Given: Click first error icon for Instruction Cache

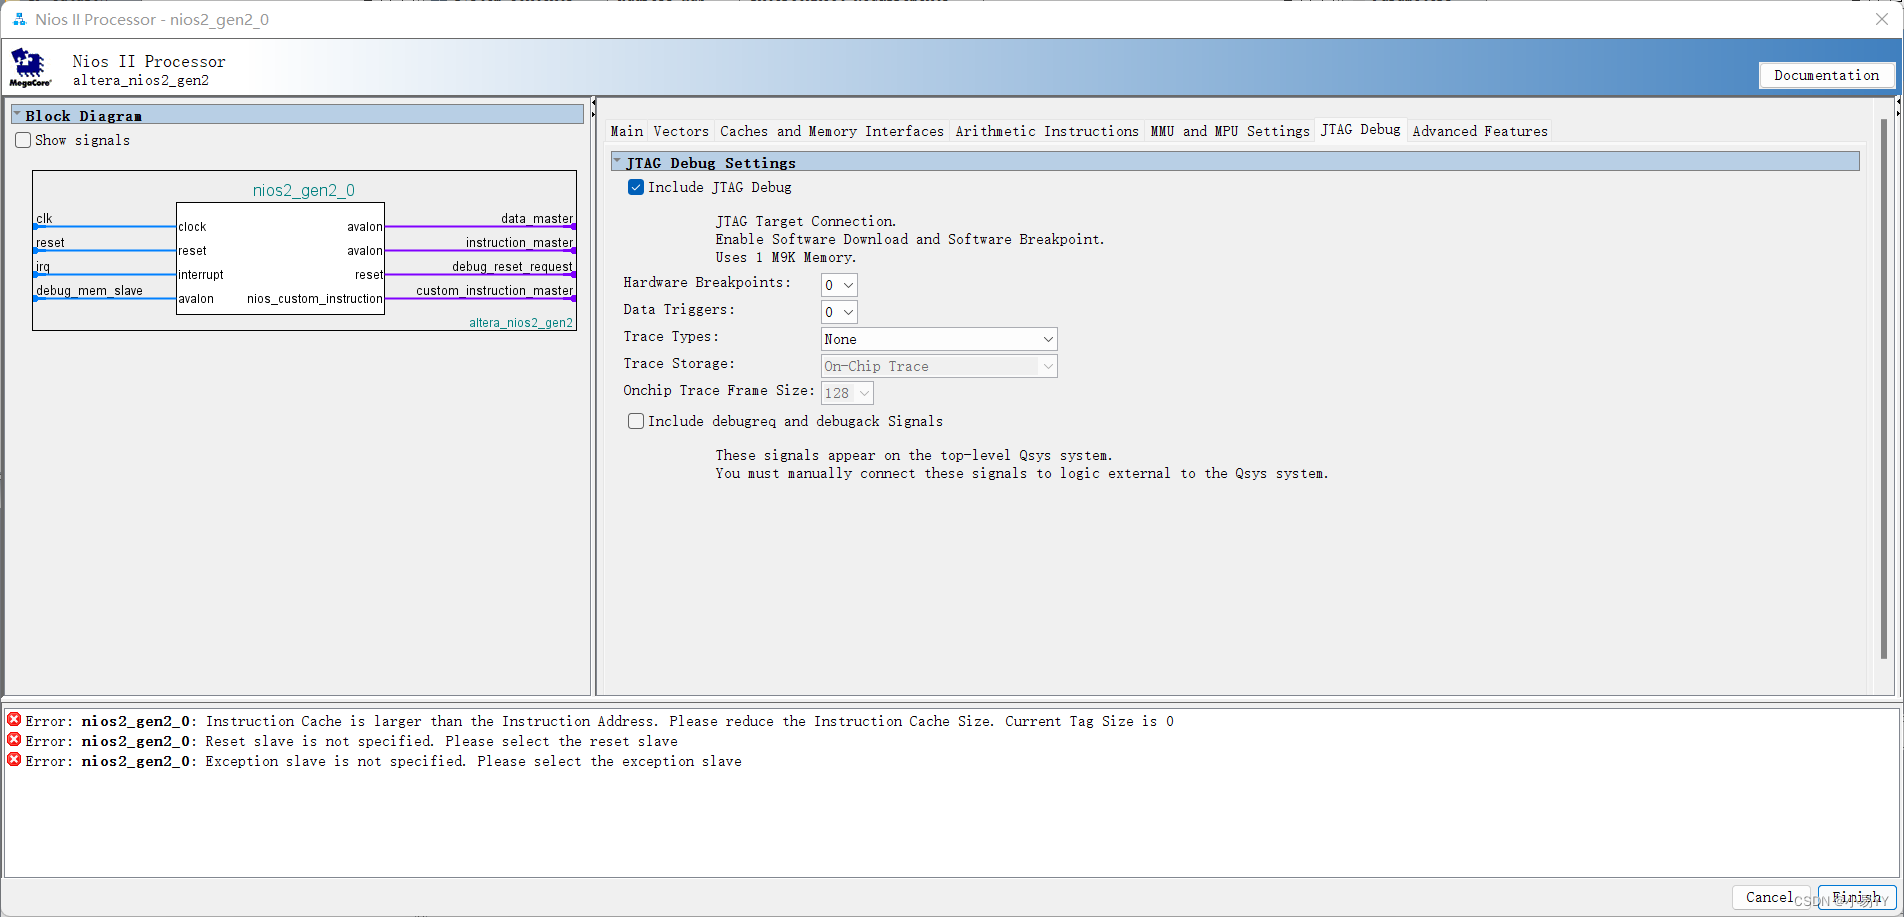Looking at the screenshot, I should (14, 720).
